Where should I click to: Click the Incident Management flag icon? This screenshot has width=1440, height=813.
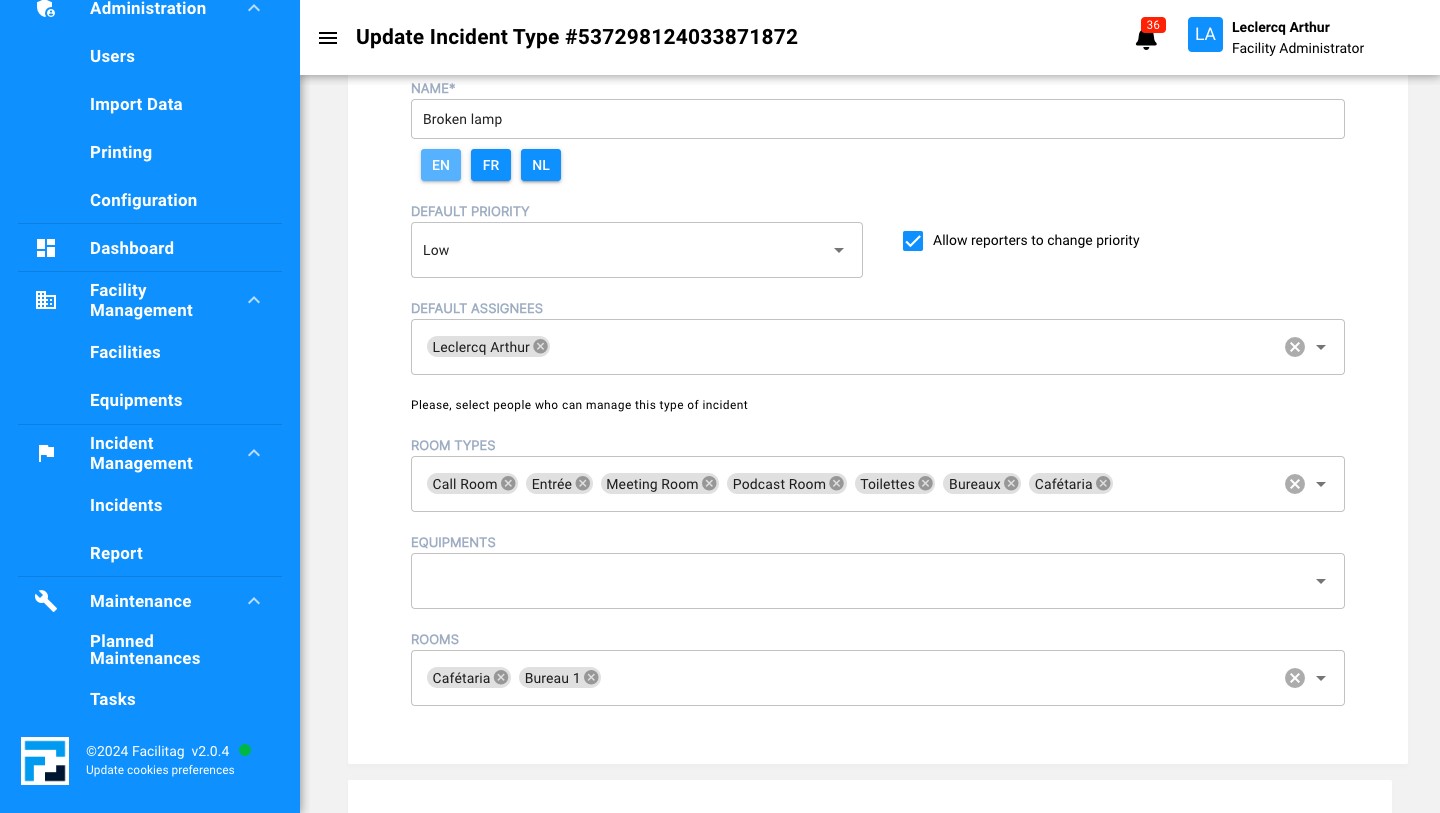pyautogui.click(x=46, y=453)
